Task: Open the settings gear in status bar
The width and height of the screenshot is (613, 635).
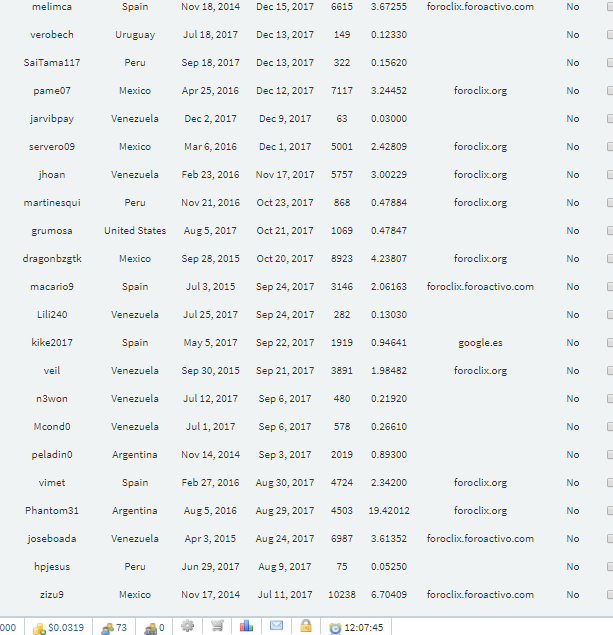Action: tap(187, 626)
